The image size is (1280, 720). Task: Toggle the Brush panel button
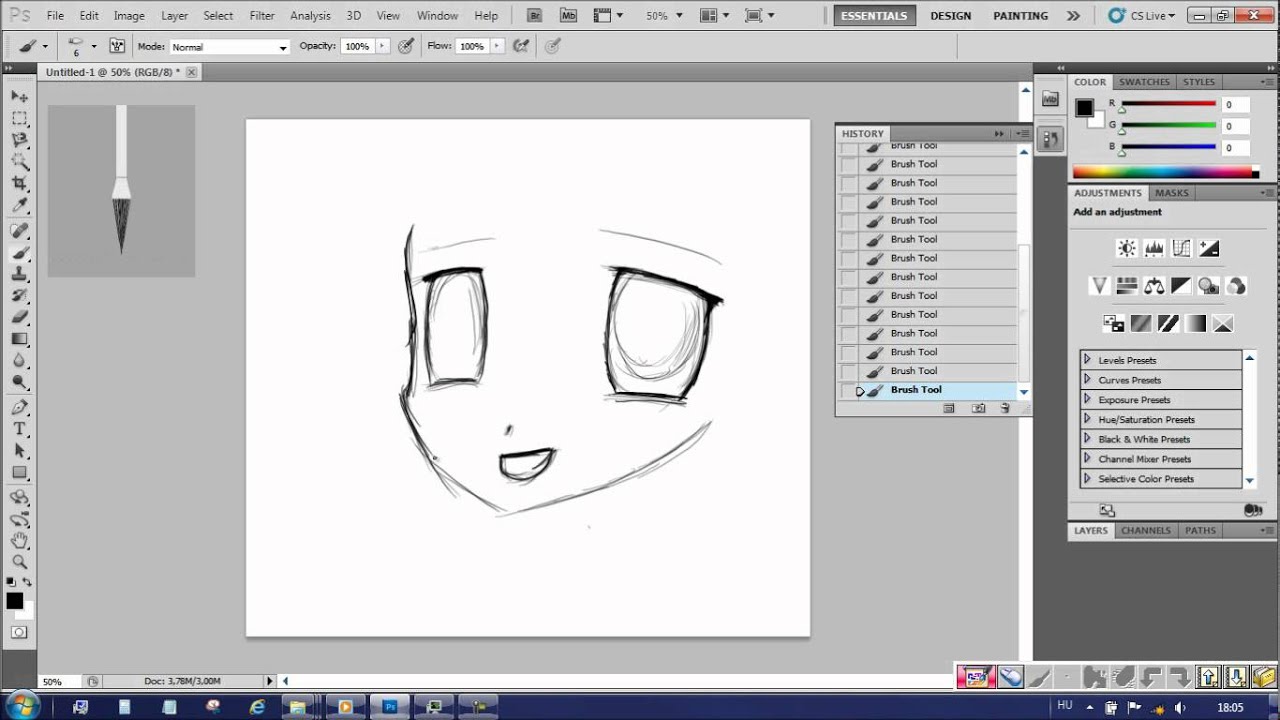117,46
